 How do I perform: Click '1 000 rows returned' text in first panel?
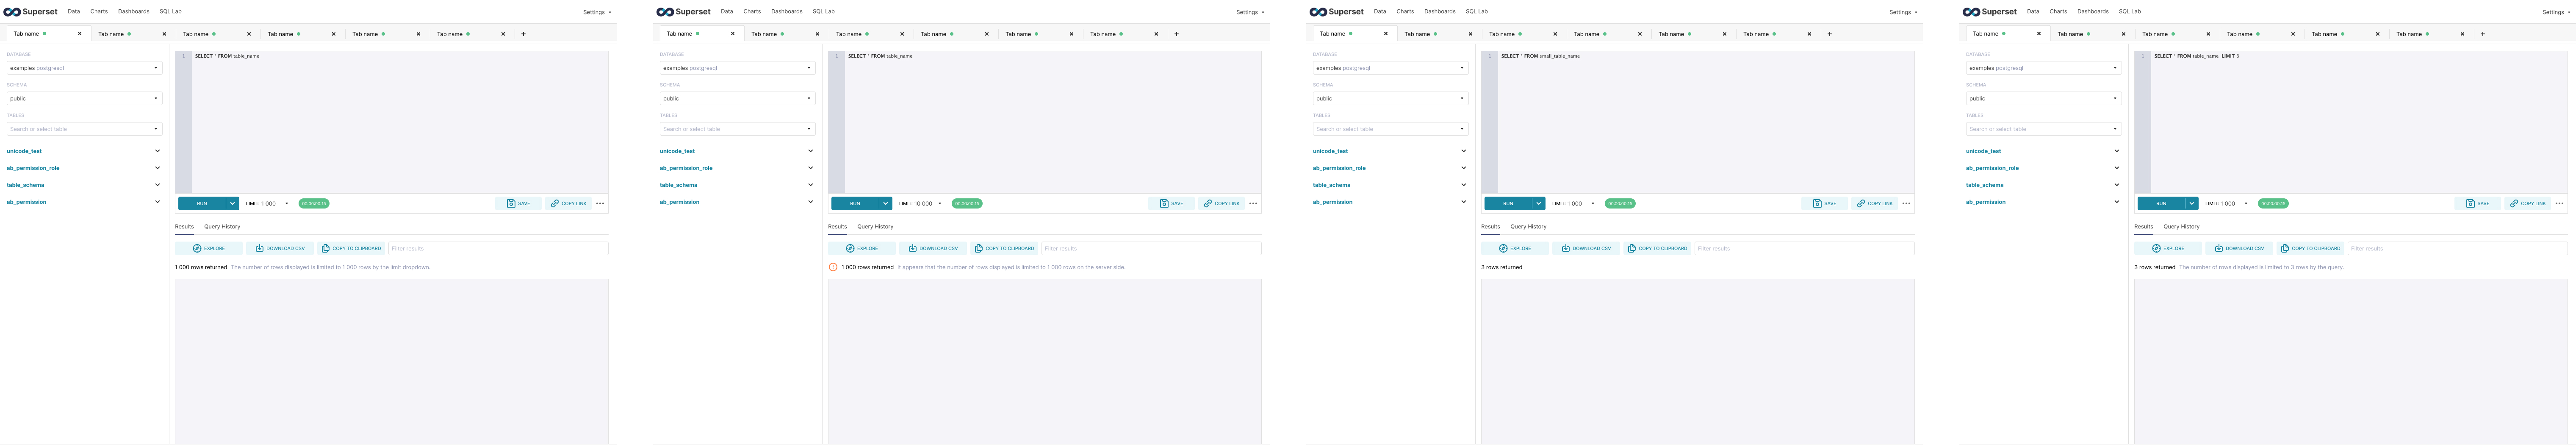201,267
